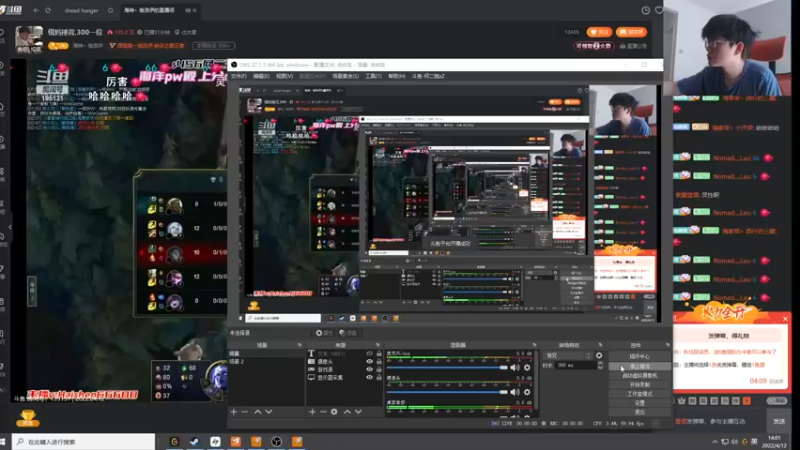This screenshot has width=800, height=450.
Task: Open the network icon in system tray
Action: [724, 442]
